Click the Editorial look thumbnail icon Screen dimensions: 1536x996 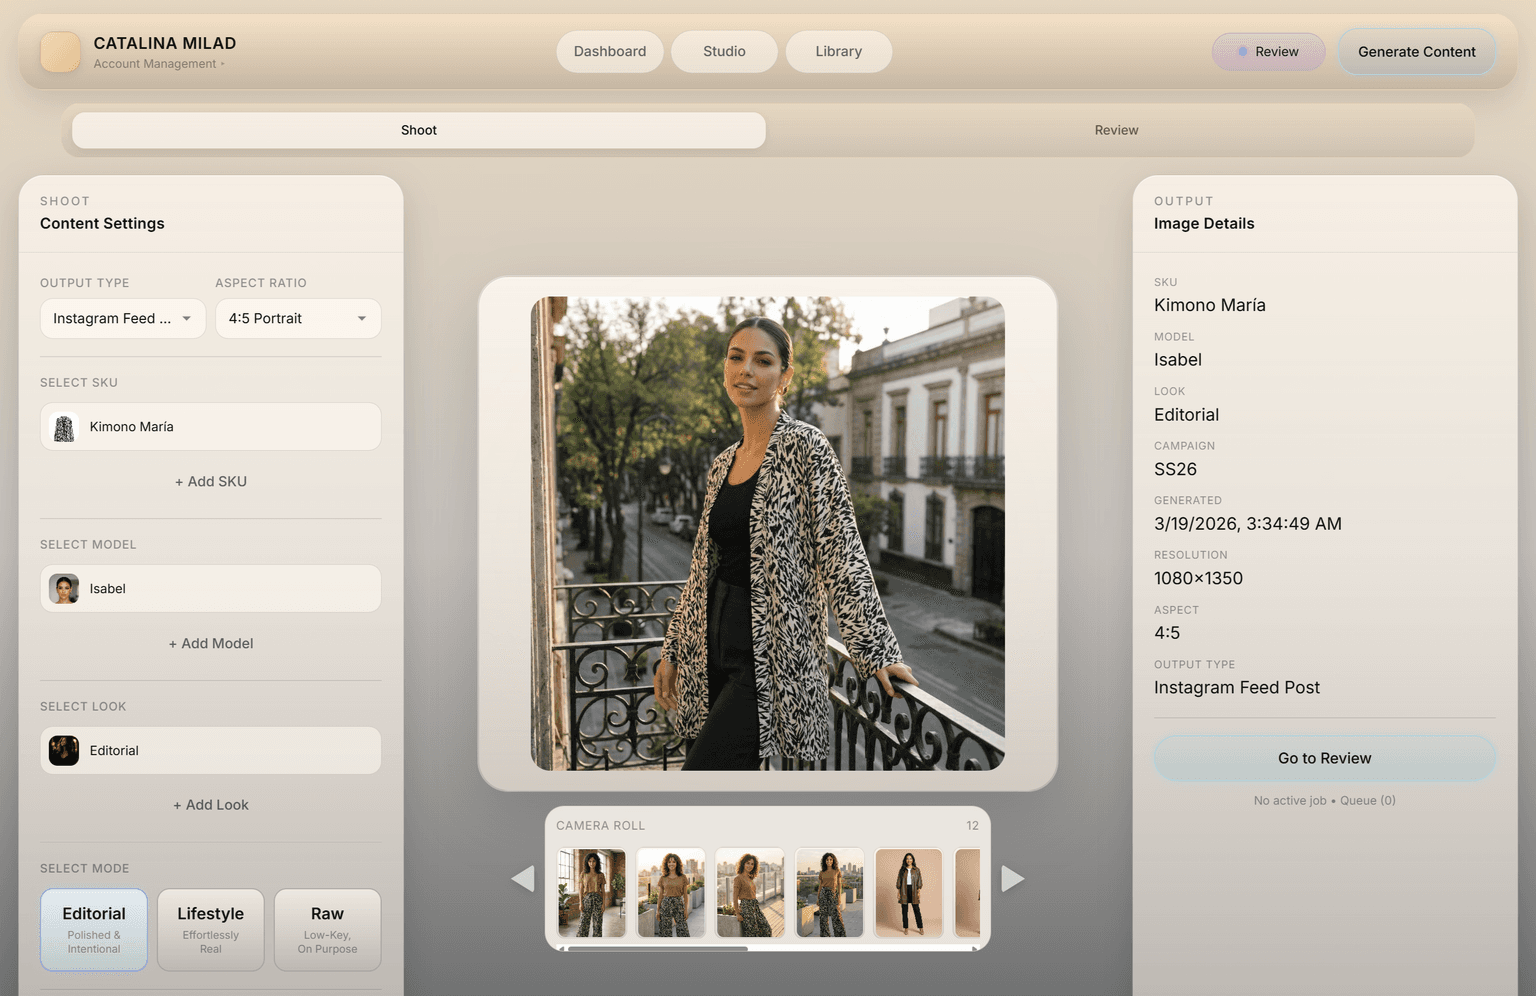tap(63, 750)
